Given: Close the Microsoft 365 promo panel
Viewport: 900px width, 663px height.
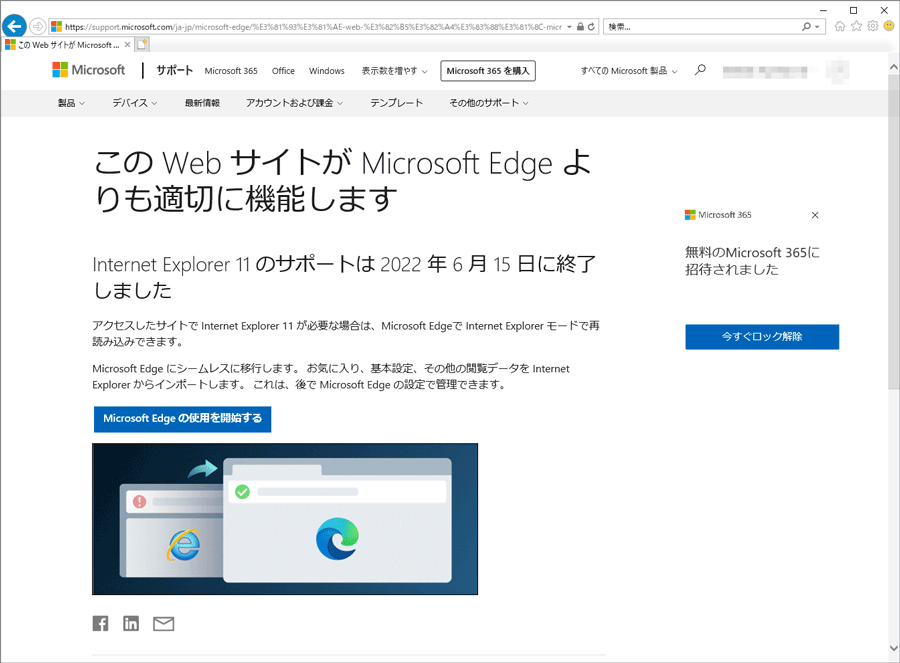Looking at the screenshot, I should tap(815, 215).
